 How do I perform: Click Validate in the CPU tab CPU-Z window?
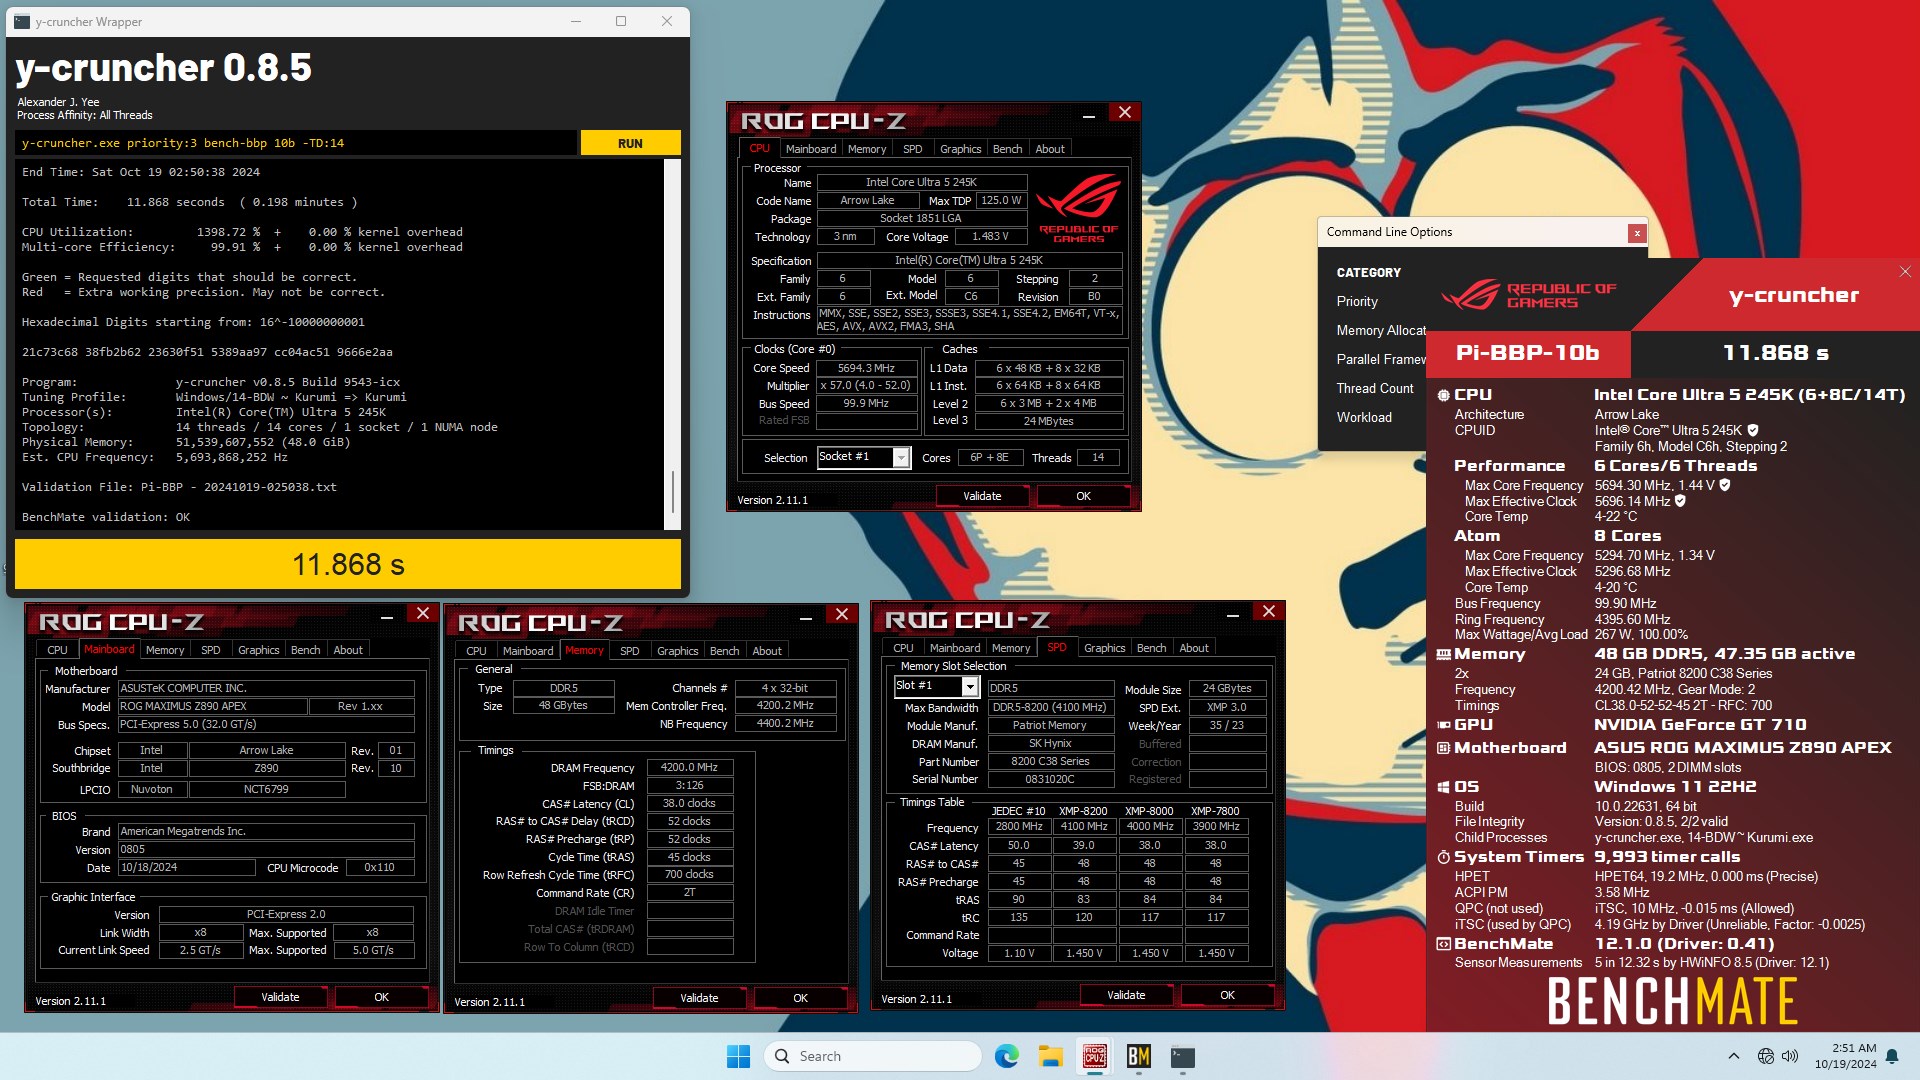982,496
